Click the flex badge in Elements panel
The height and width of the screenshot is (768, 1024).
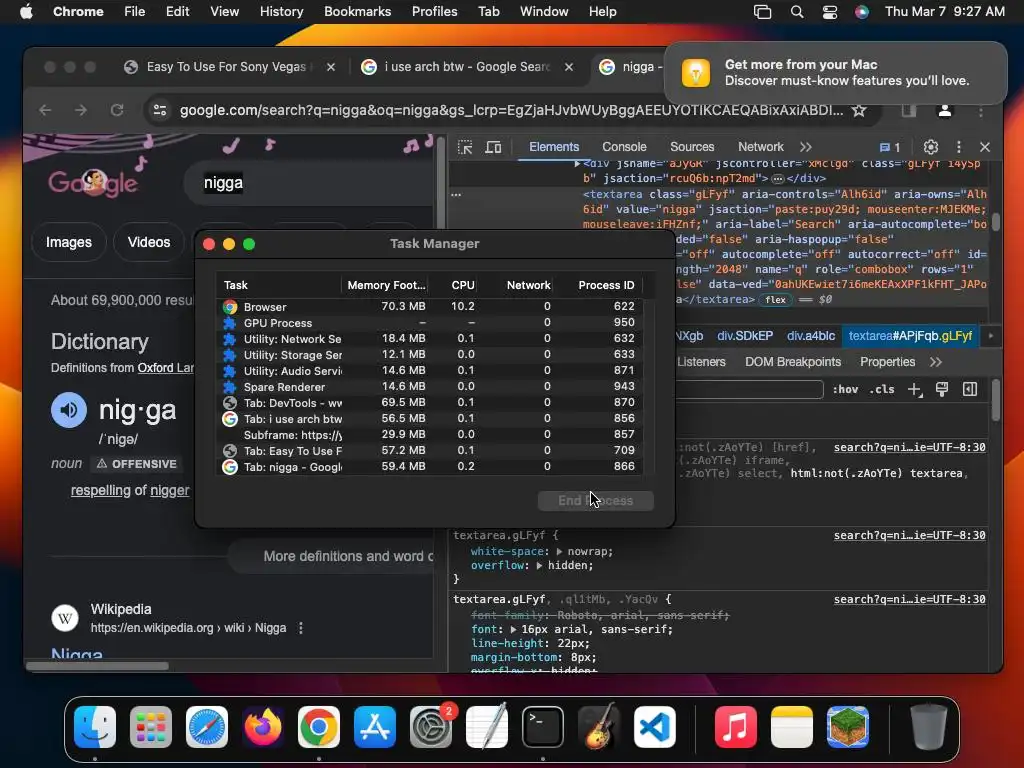[775, 300]
